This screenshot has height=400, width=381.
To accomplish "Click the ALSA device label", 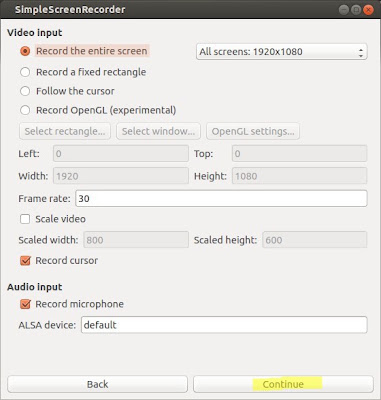I will pos(47,325).
